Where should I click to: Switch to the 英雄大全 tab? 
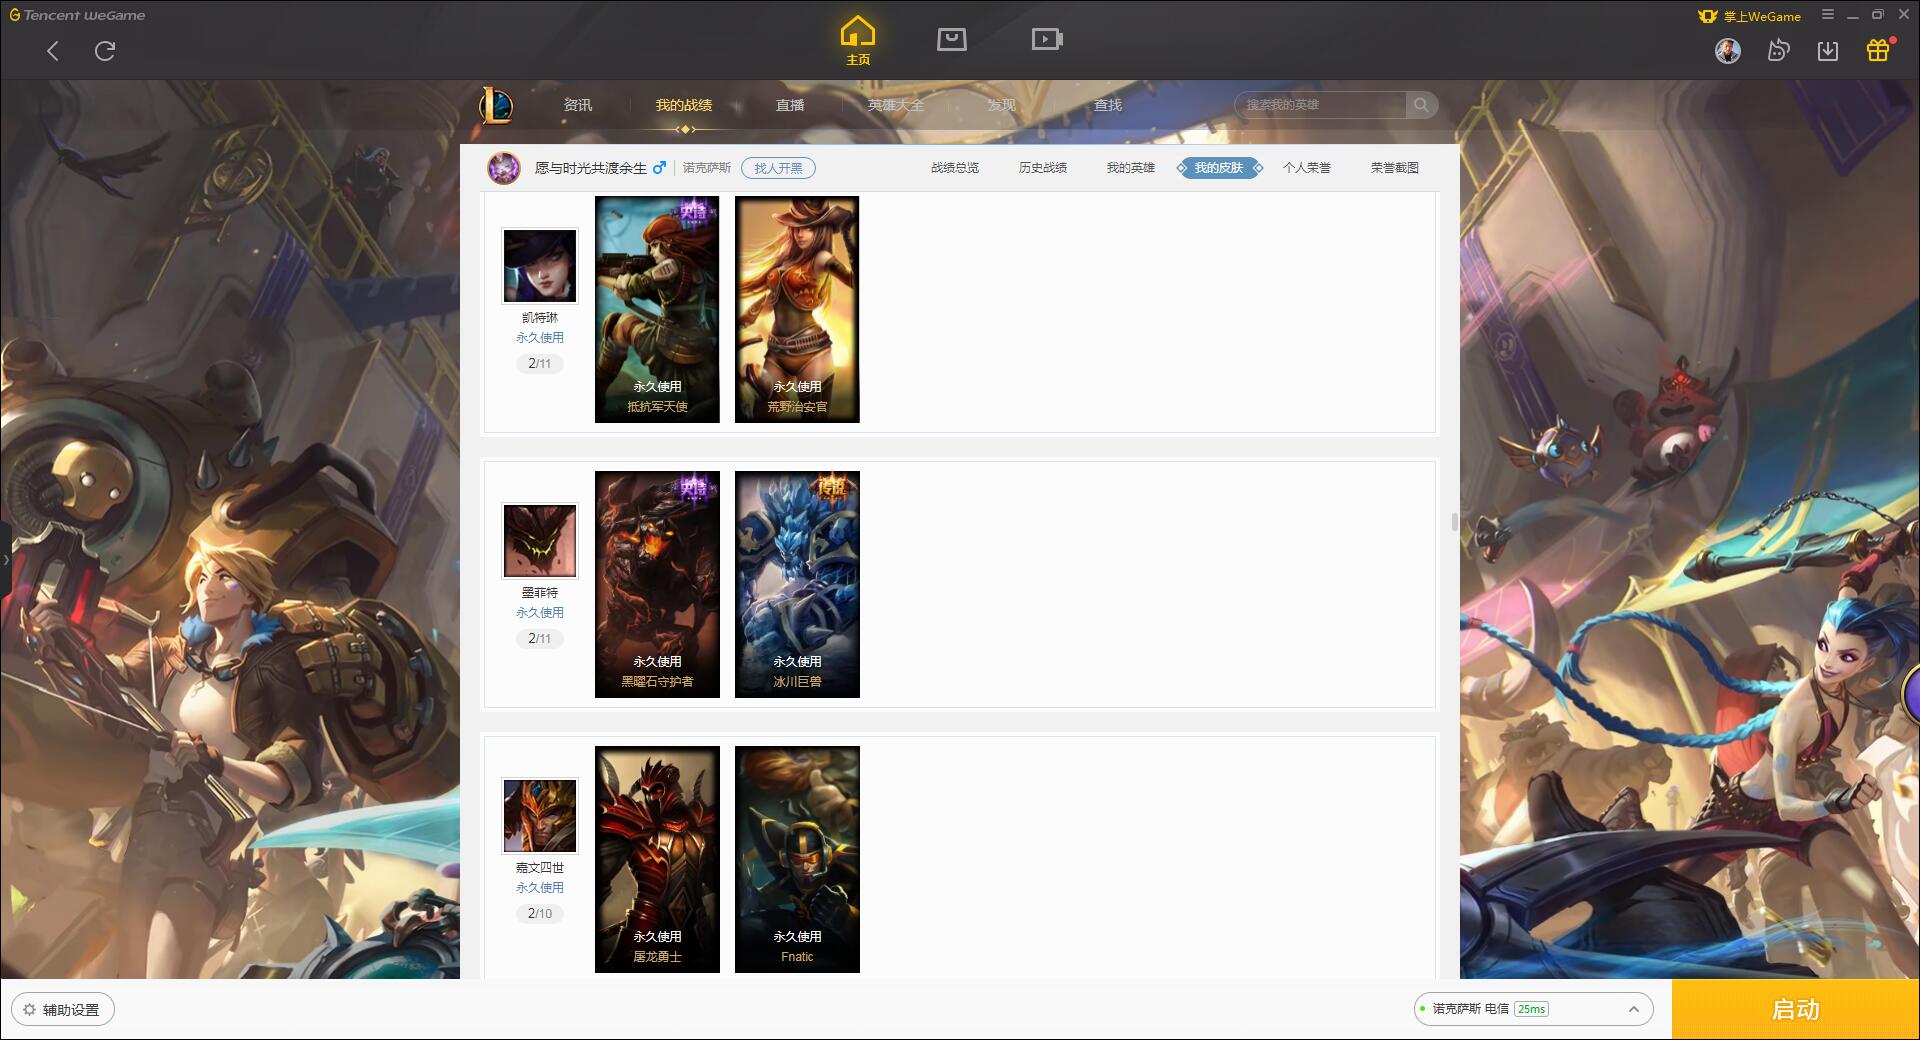point(896,105)
